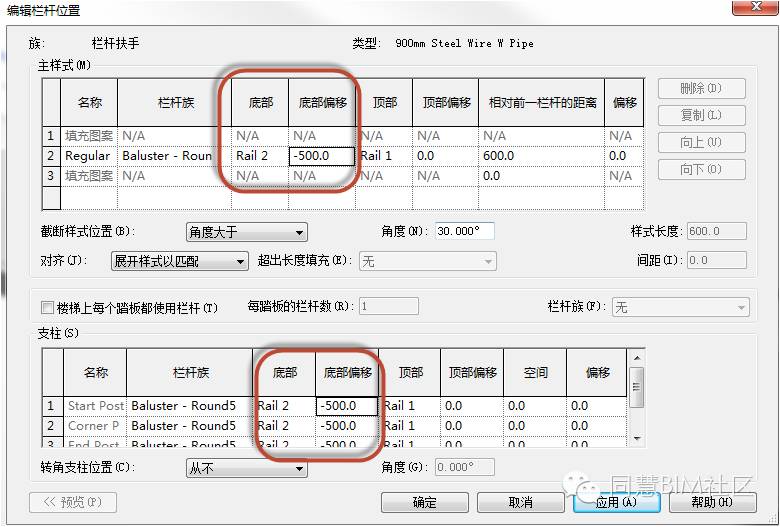Click the 底部偏移 header in 主样式 table
Image resolution: width=780 pixels, height=527 pixels.
pos(322,103)
